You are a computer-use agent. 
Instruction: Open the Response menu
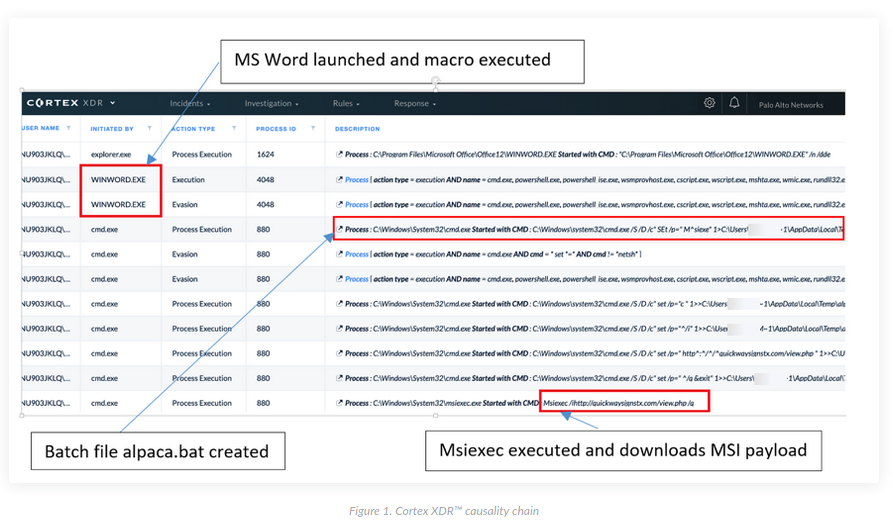coord(415,103)
